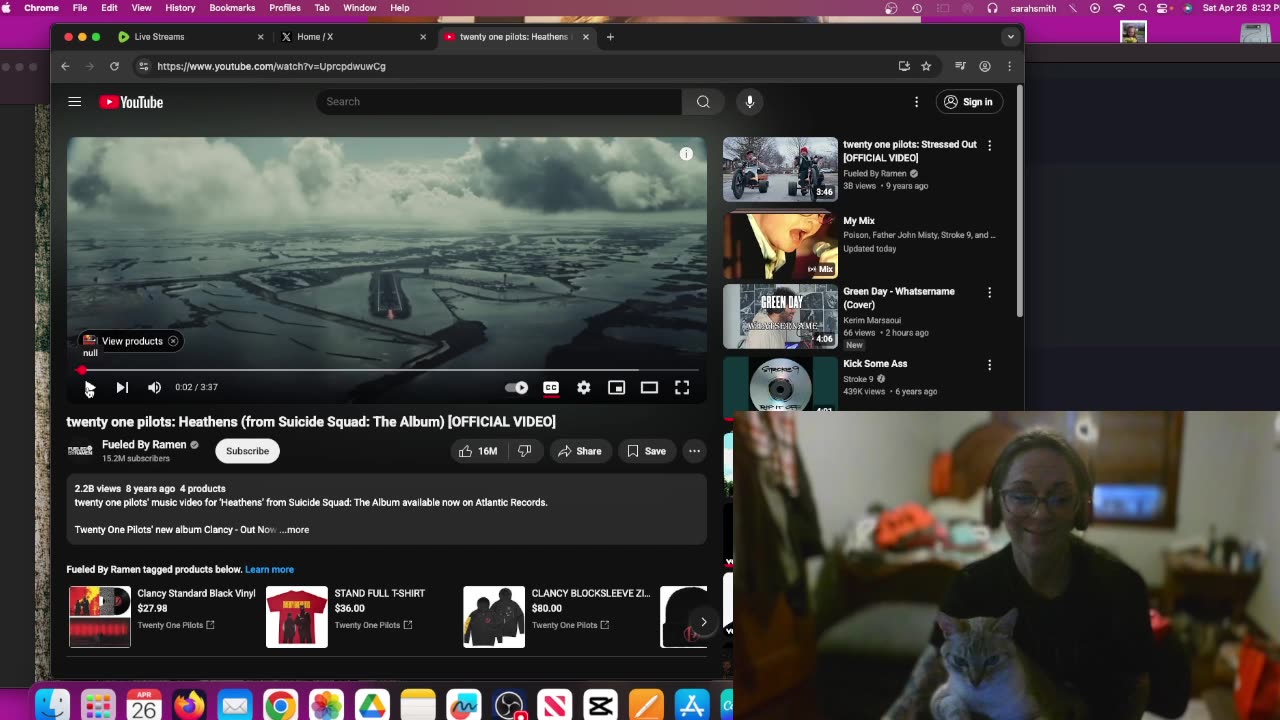Open the Fueled By Ramen channel avatar
The height and width of the screenshot is (720, 1280).
click(80, 451)
